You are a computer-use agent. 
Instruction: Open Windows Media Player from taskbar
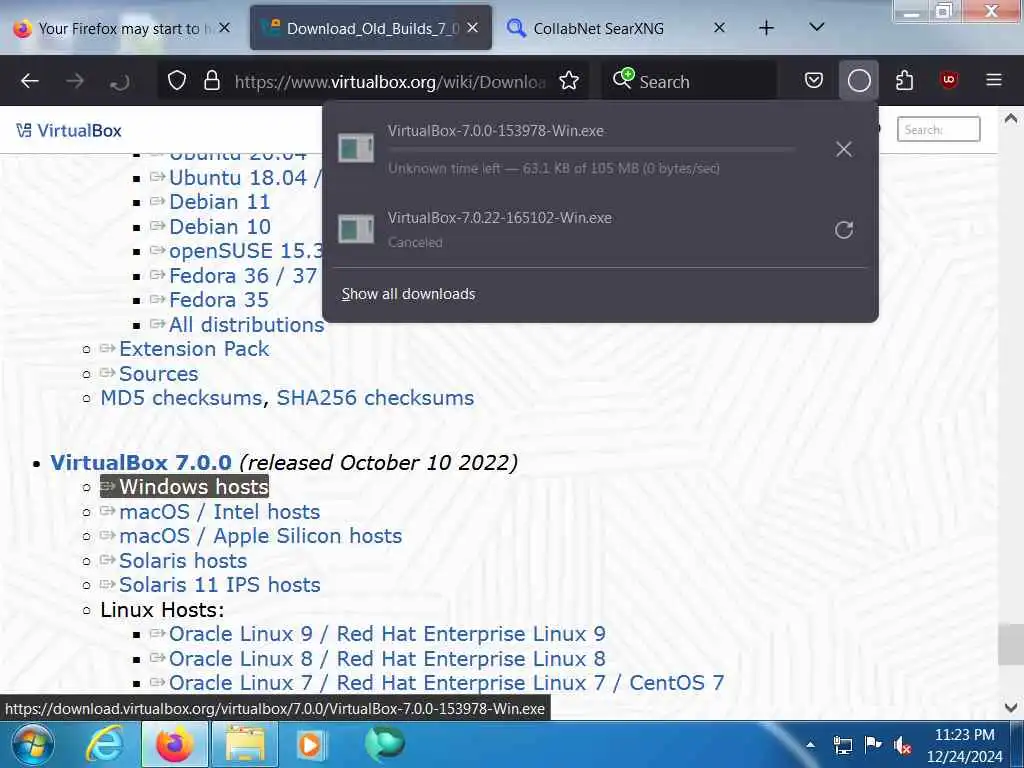pos(312,745)
